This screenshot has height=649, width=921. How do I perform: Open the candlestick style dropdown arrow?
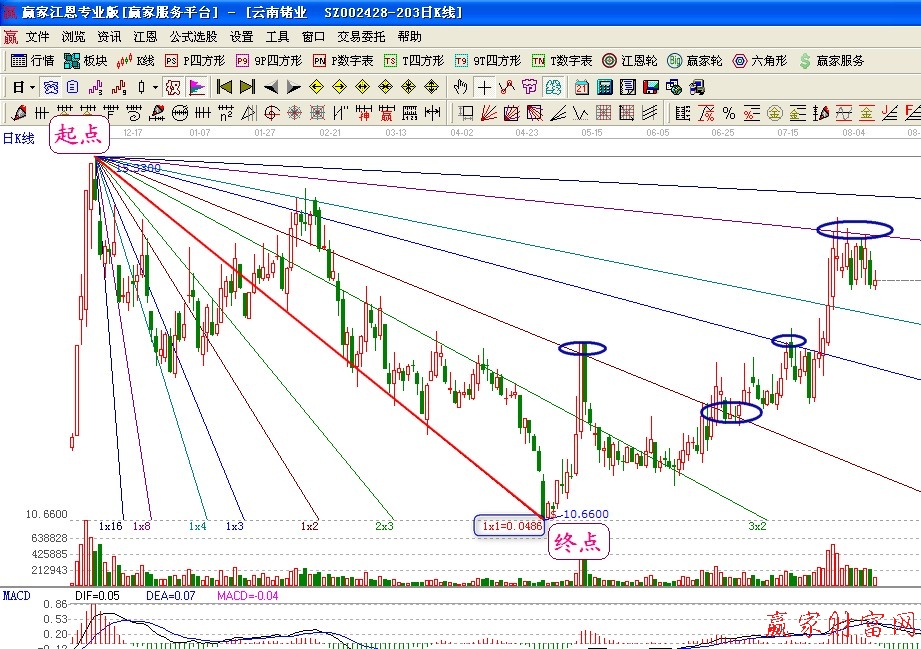(154, 87)
